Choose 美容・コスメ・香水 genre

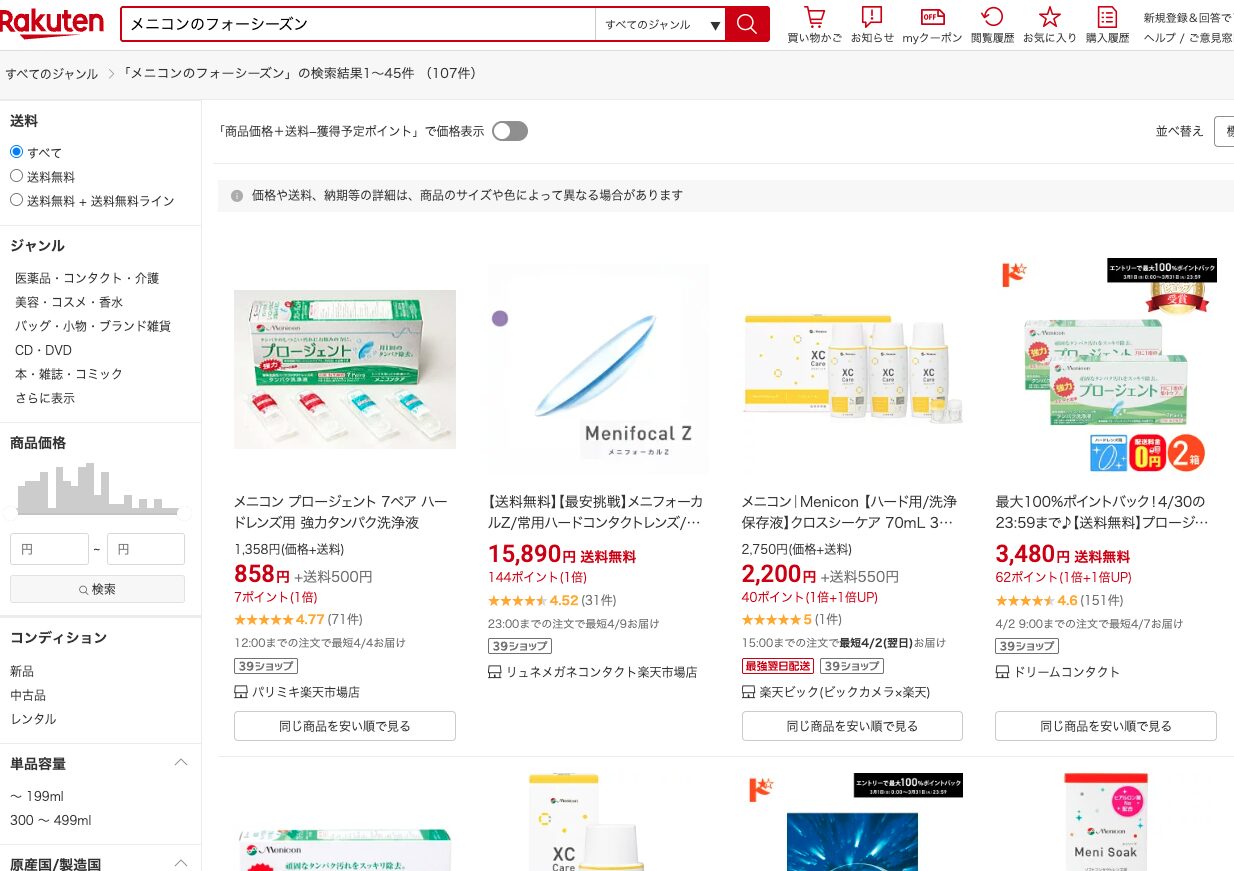[x=69, y=302]
